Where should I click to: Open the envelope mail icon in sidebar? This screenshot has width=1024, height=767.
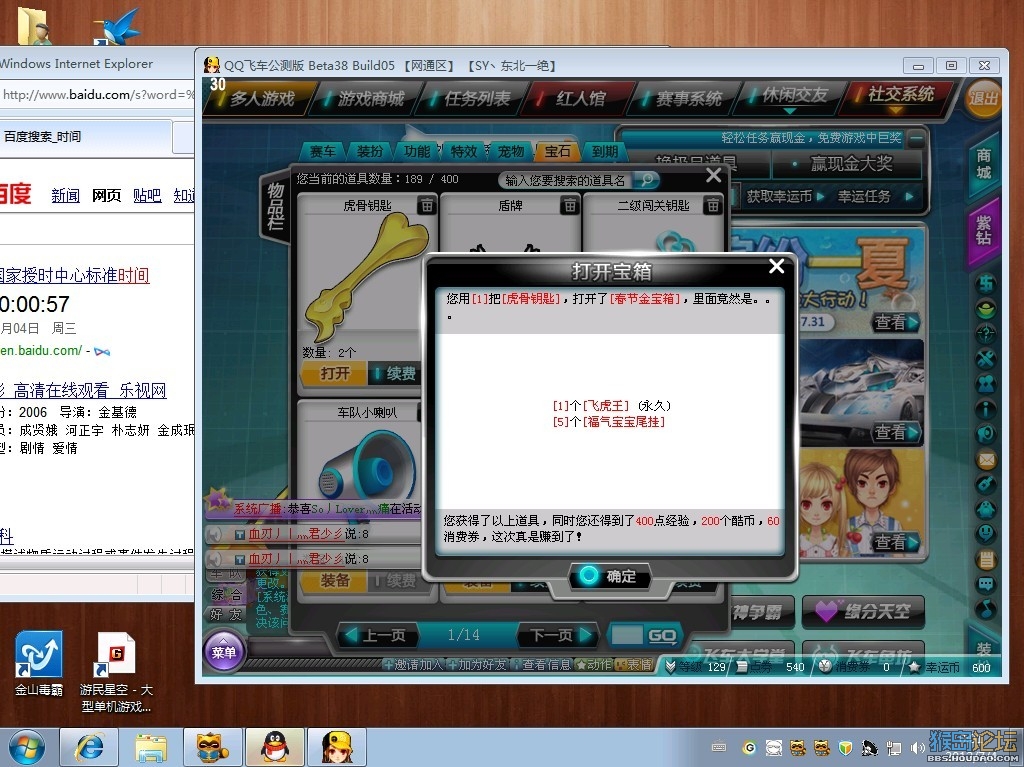click(x=985, y=459)
